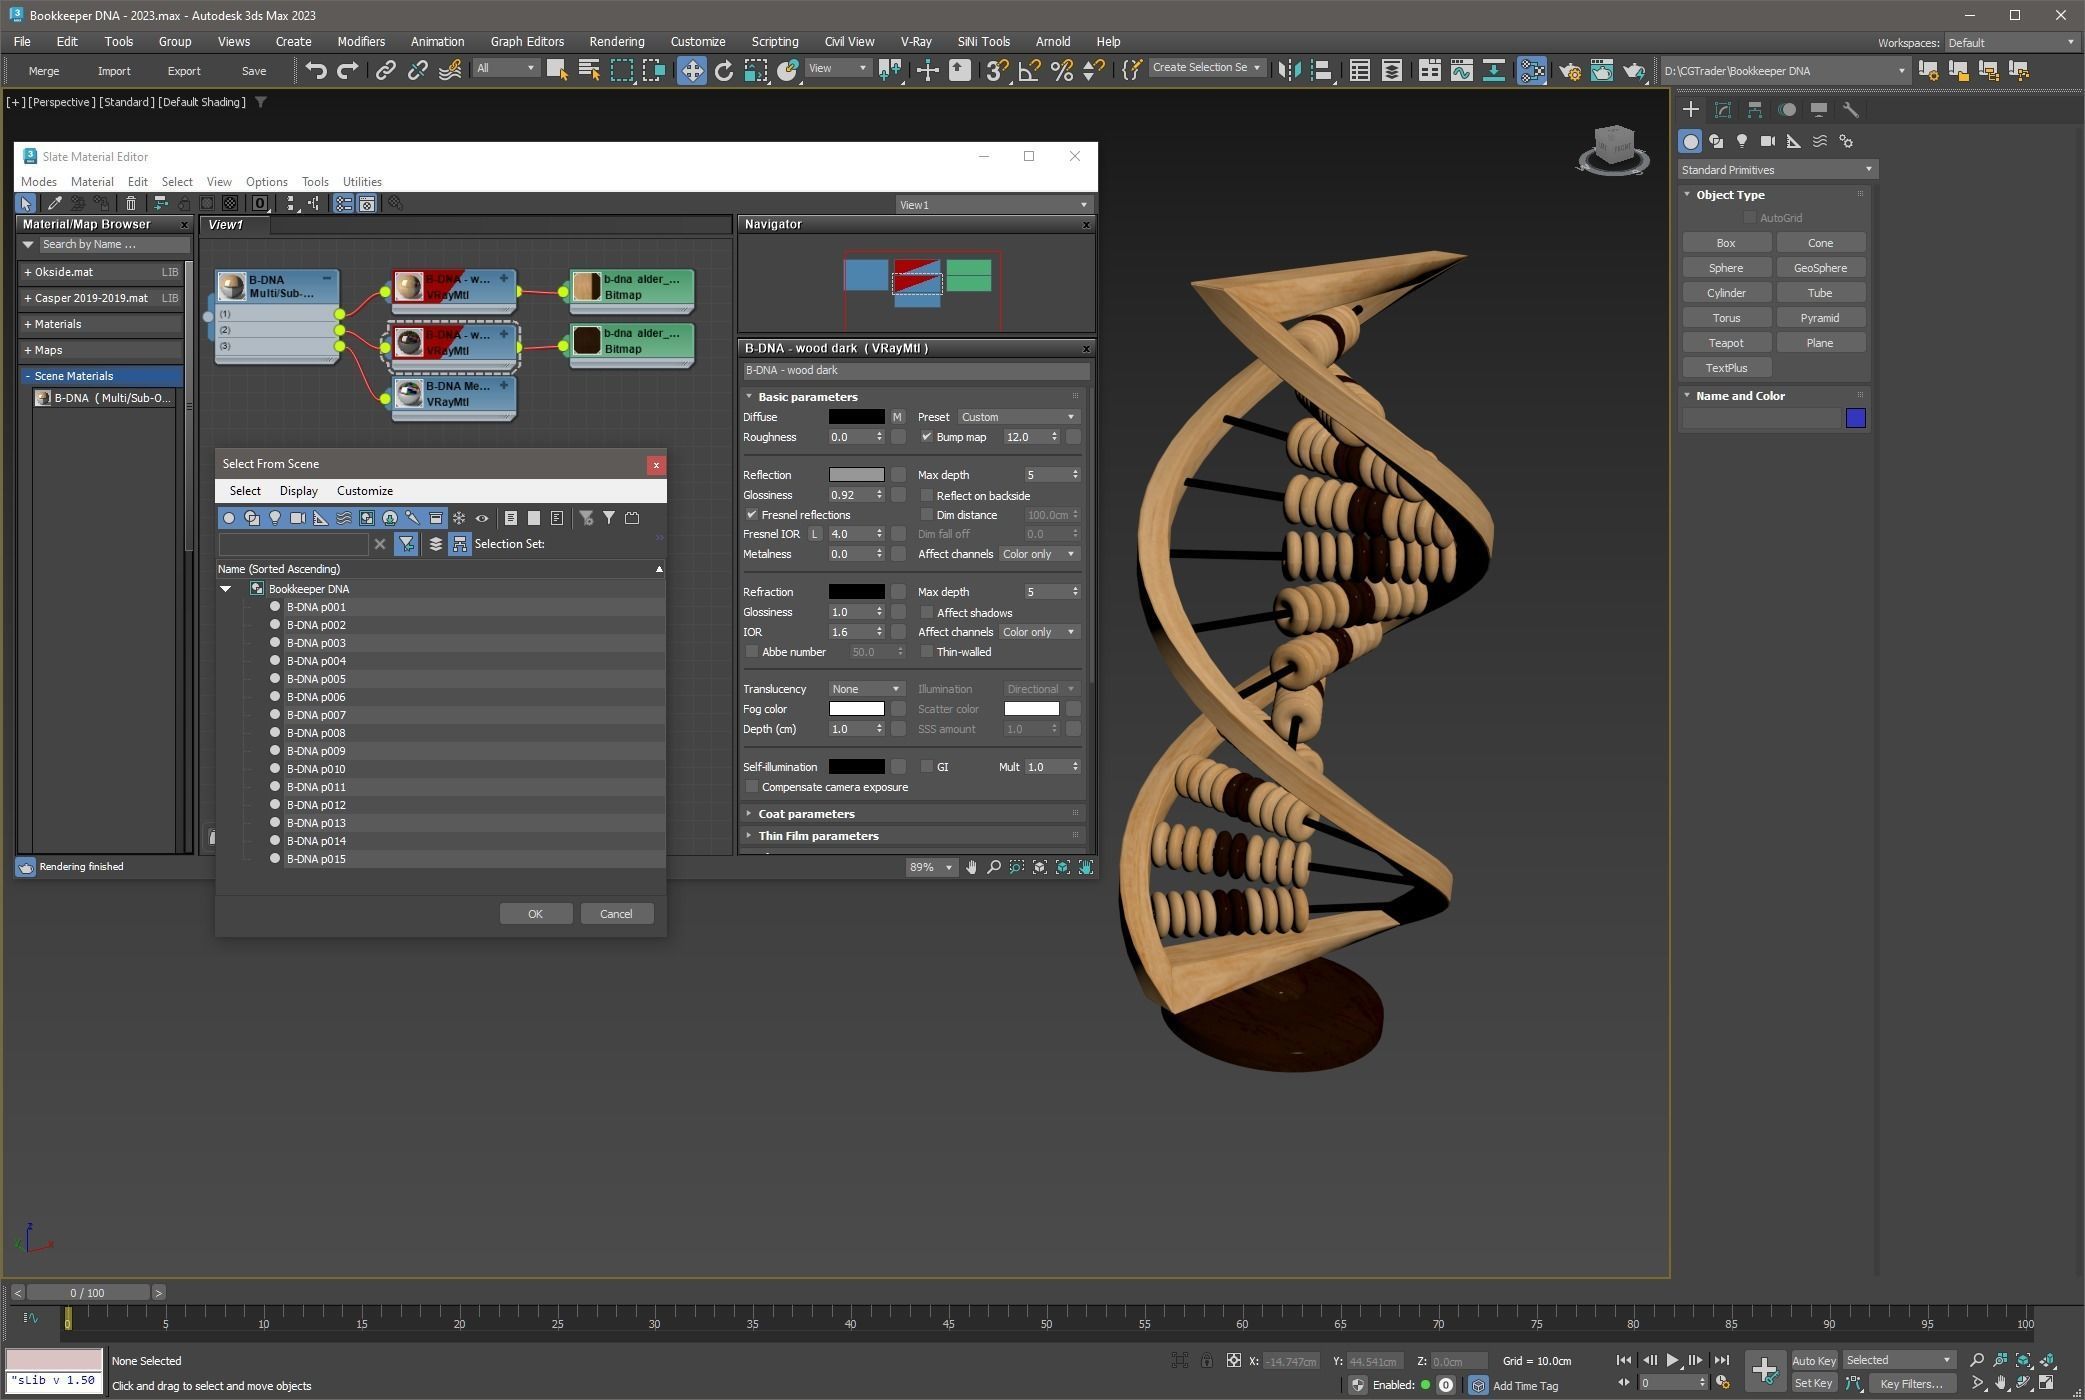The image size is (2085, 1400).
Task: Click the Reflection color swatch
Action: pos(856,475)
